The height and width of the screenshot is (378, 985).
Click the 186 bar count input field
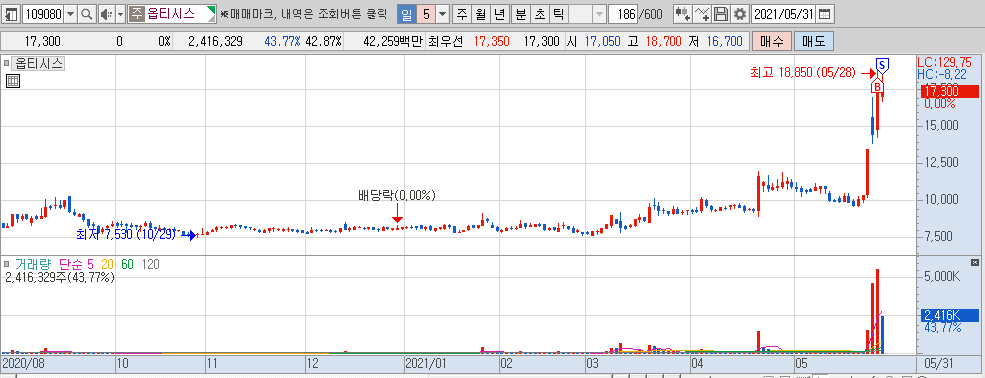pos(623,14)
